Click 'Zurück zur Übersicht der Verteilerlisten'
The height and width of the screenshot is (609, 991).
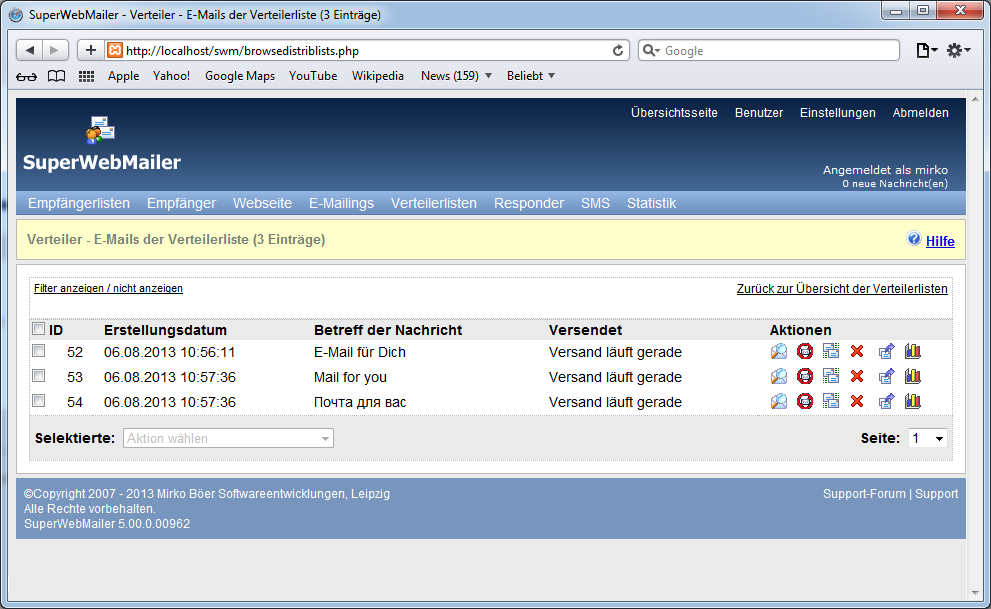click(x=842, y=289)
